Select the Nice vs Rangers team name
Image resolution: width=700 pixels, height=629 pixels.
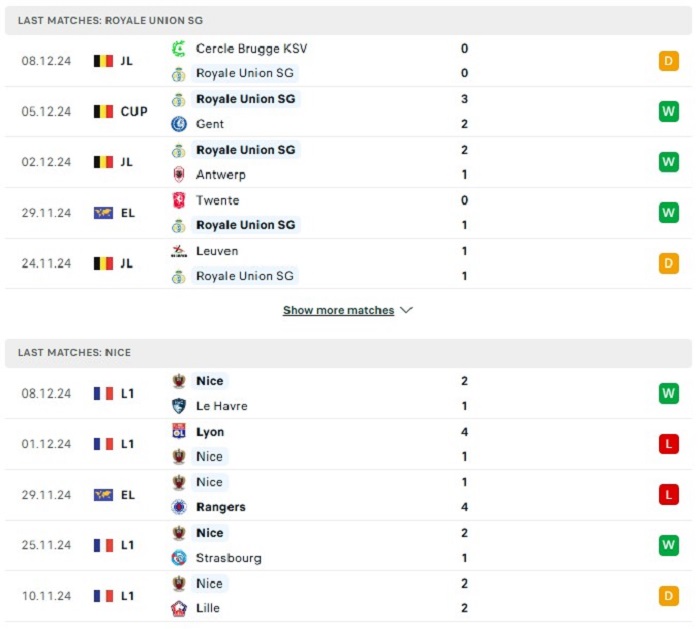tap(221, 507)
